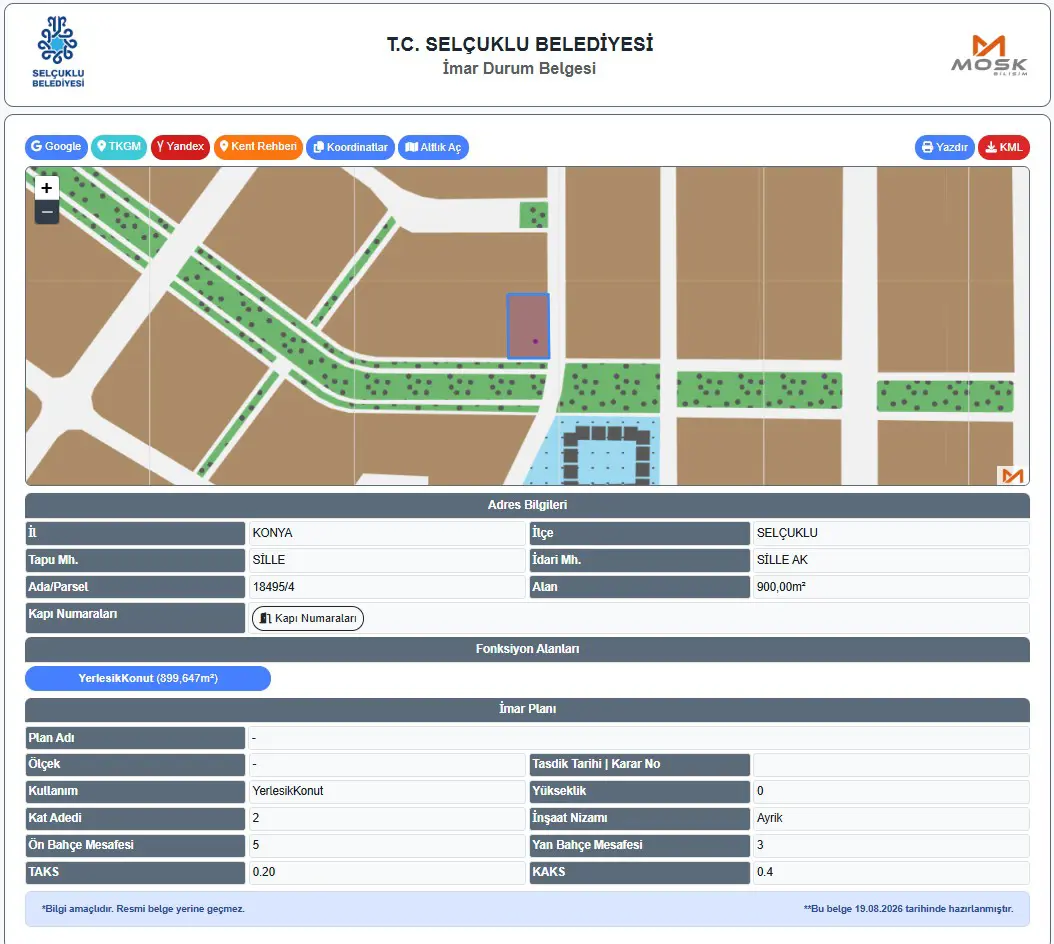This screenshot has height=944, width=1054.
Task: Open the Kent Rehberi city guide
Action: tap(258, 147)
